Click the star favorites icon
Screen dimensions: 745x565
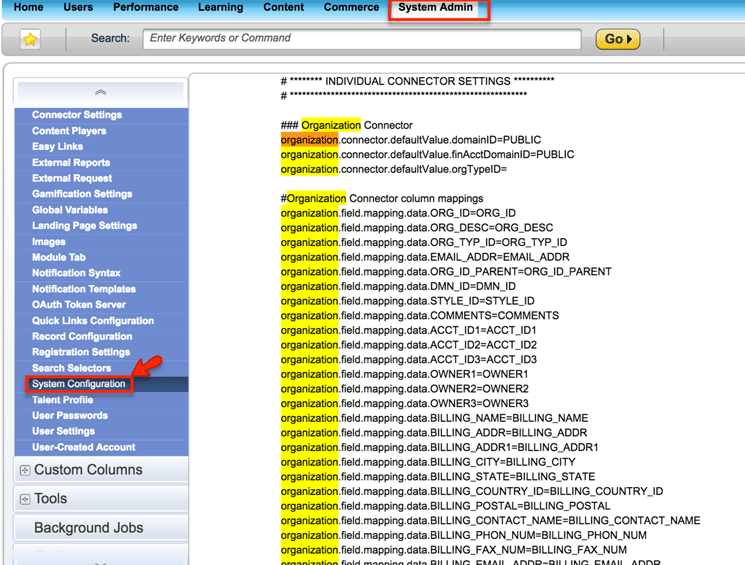point(31,40)
